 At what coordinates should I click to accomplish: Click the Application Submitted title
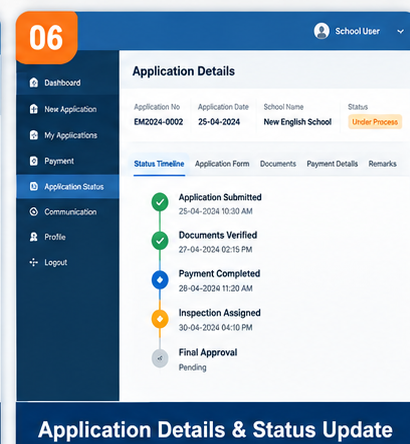coord(220,197)
